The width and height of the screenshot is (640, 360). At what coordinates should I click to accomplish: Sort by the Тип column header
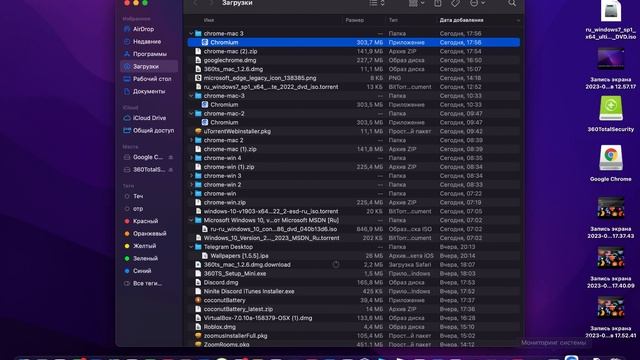click(393, 20)
